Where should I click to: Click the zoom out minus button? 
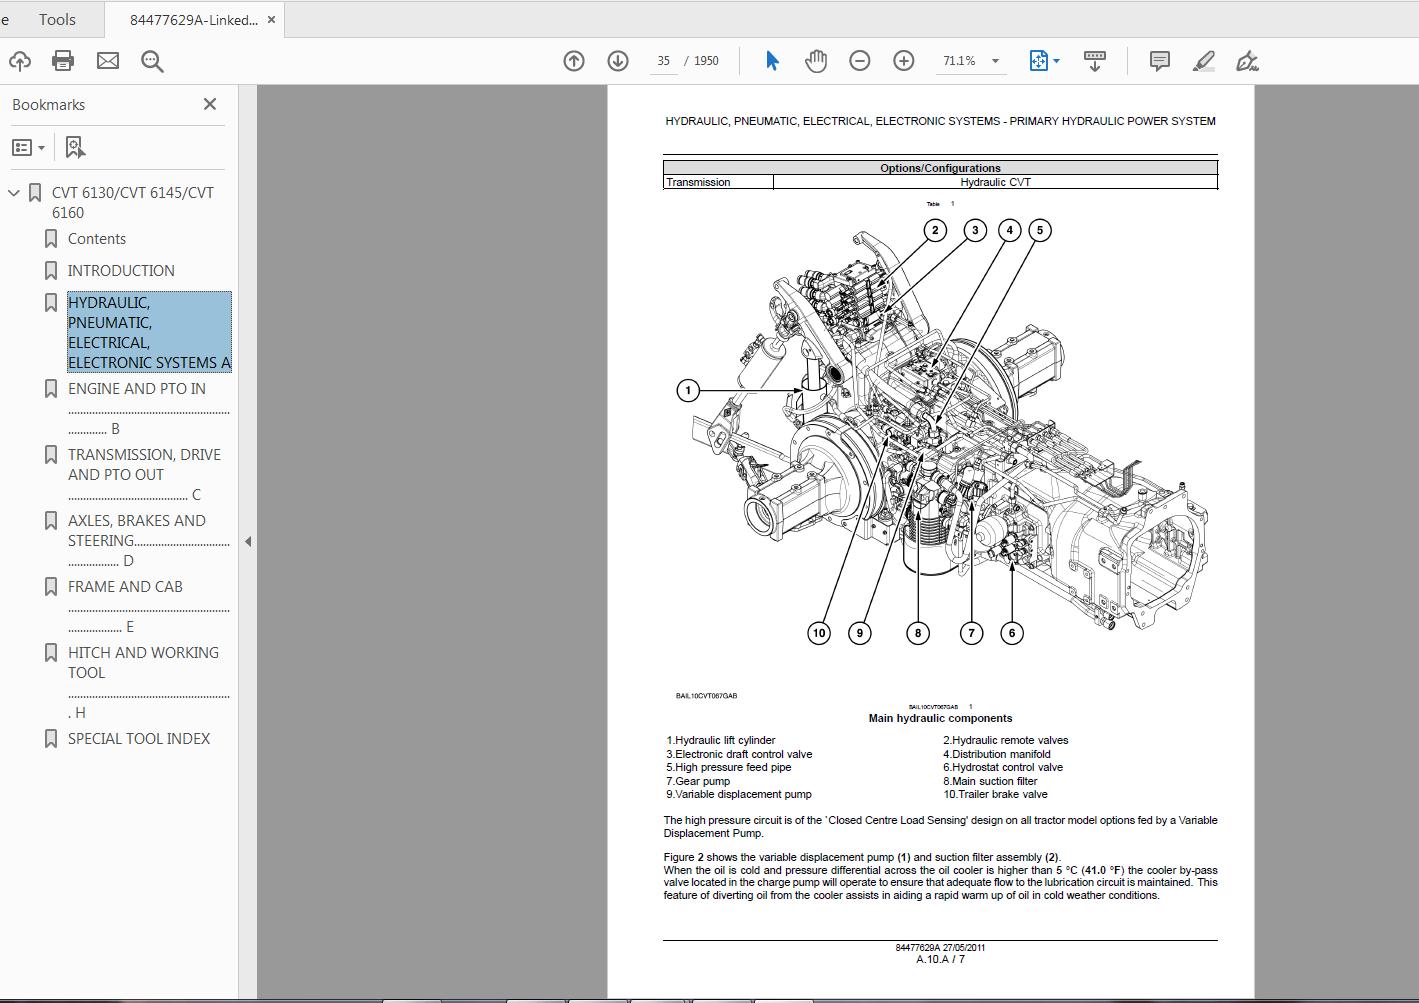[x=860, y=61]
